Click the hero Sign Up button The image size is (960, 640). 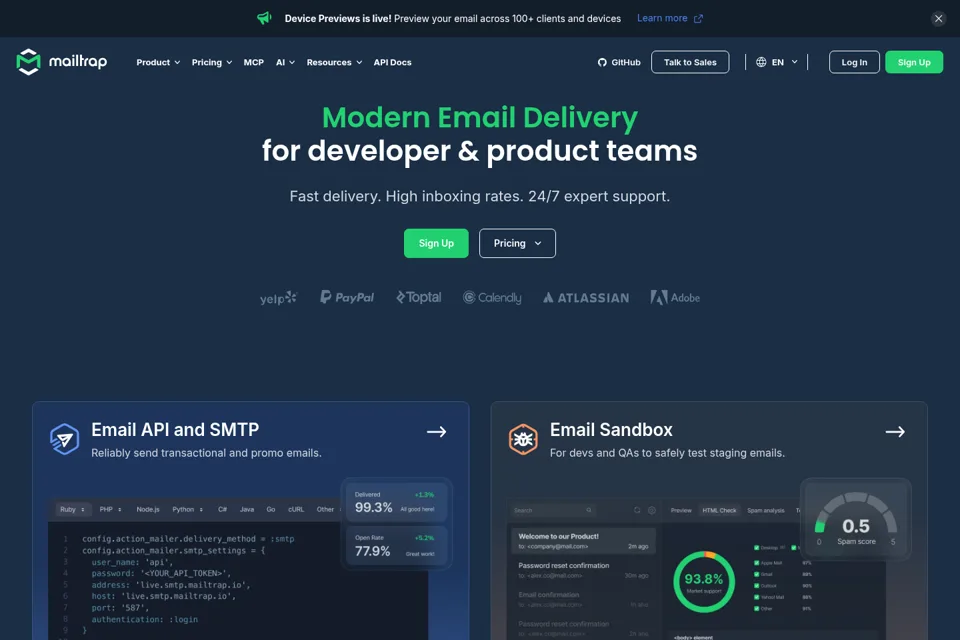436,243
